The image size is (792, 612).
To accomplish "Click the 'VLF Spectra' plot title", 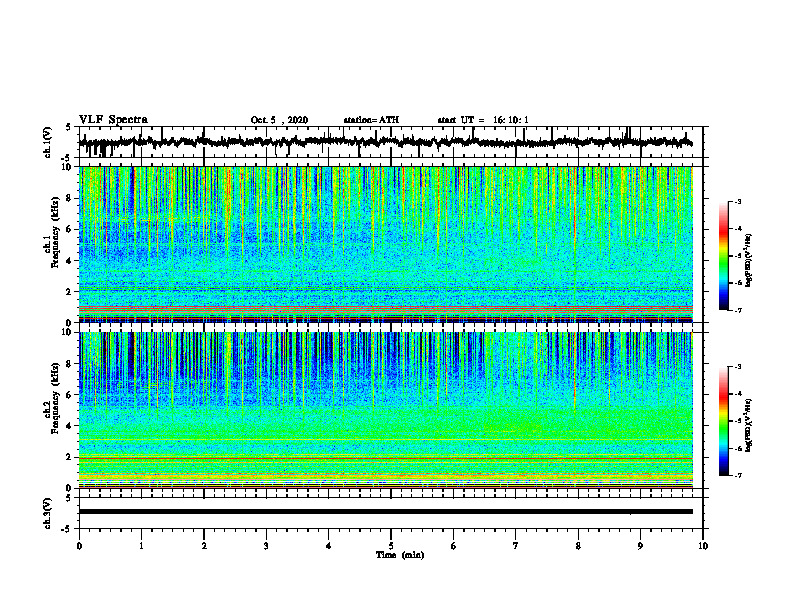I will pyautogui.click(x=114, y=120).
